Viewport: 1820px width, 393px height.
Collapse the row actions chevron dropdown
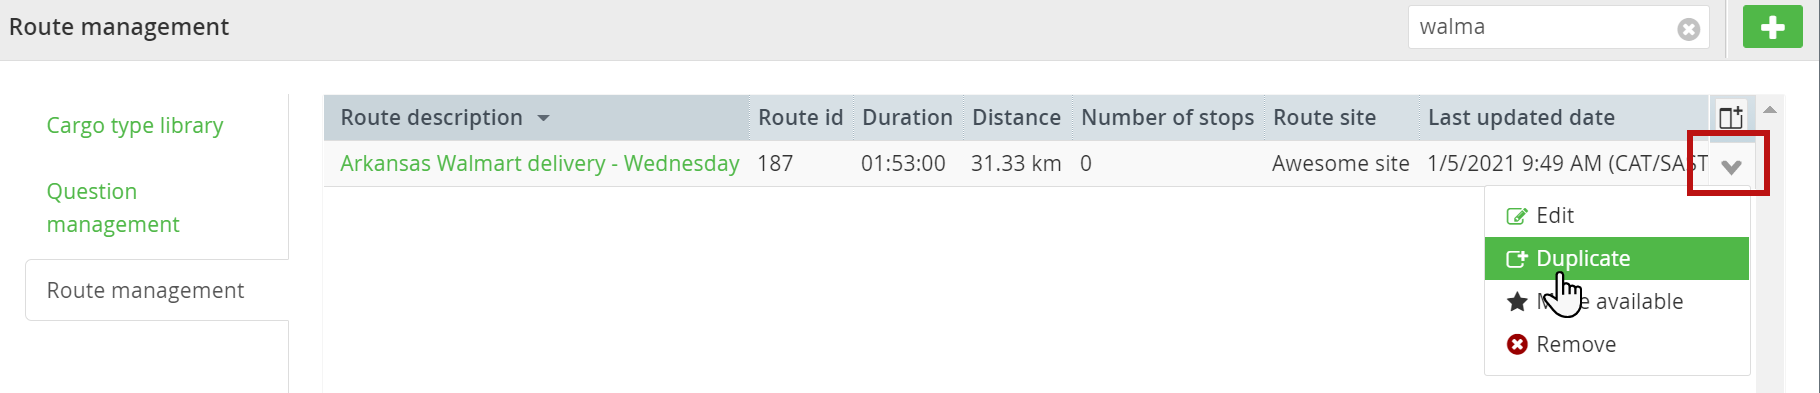1731,166
